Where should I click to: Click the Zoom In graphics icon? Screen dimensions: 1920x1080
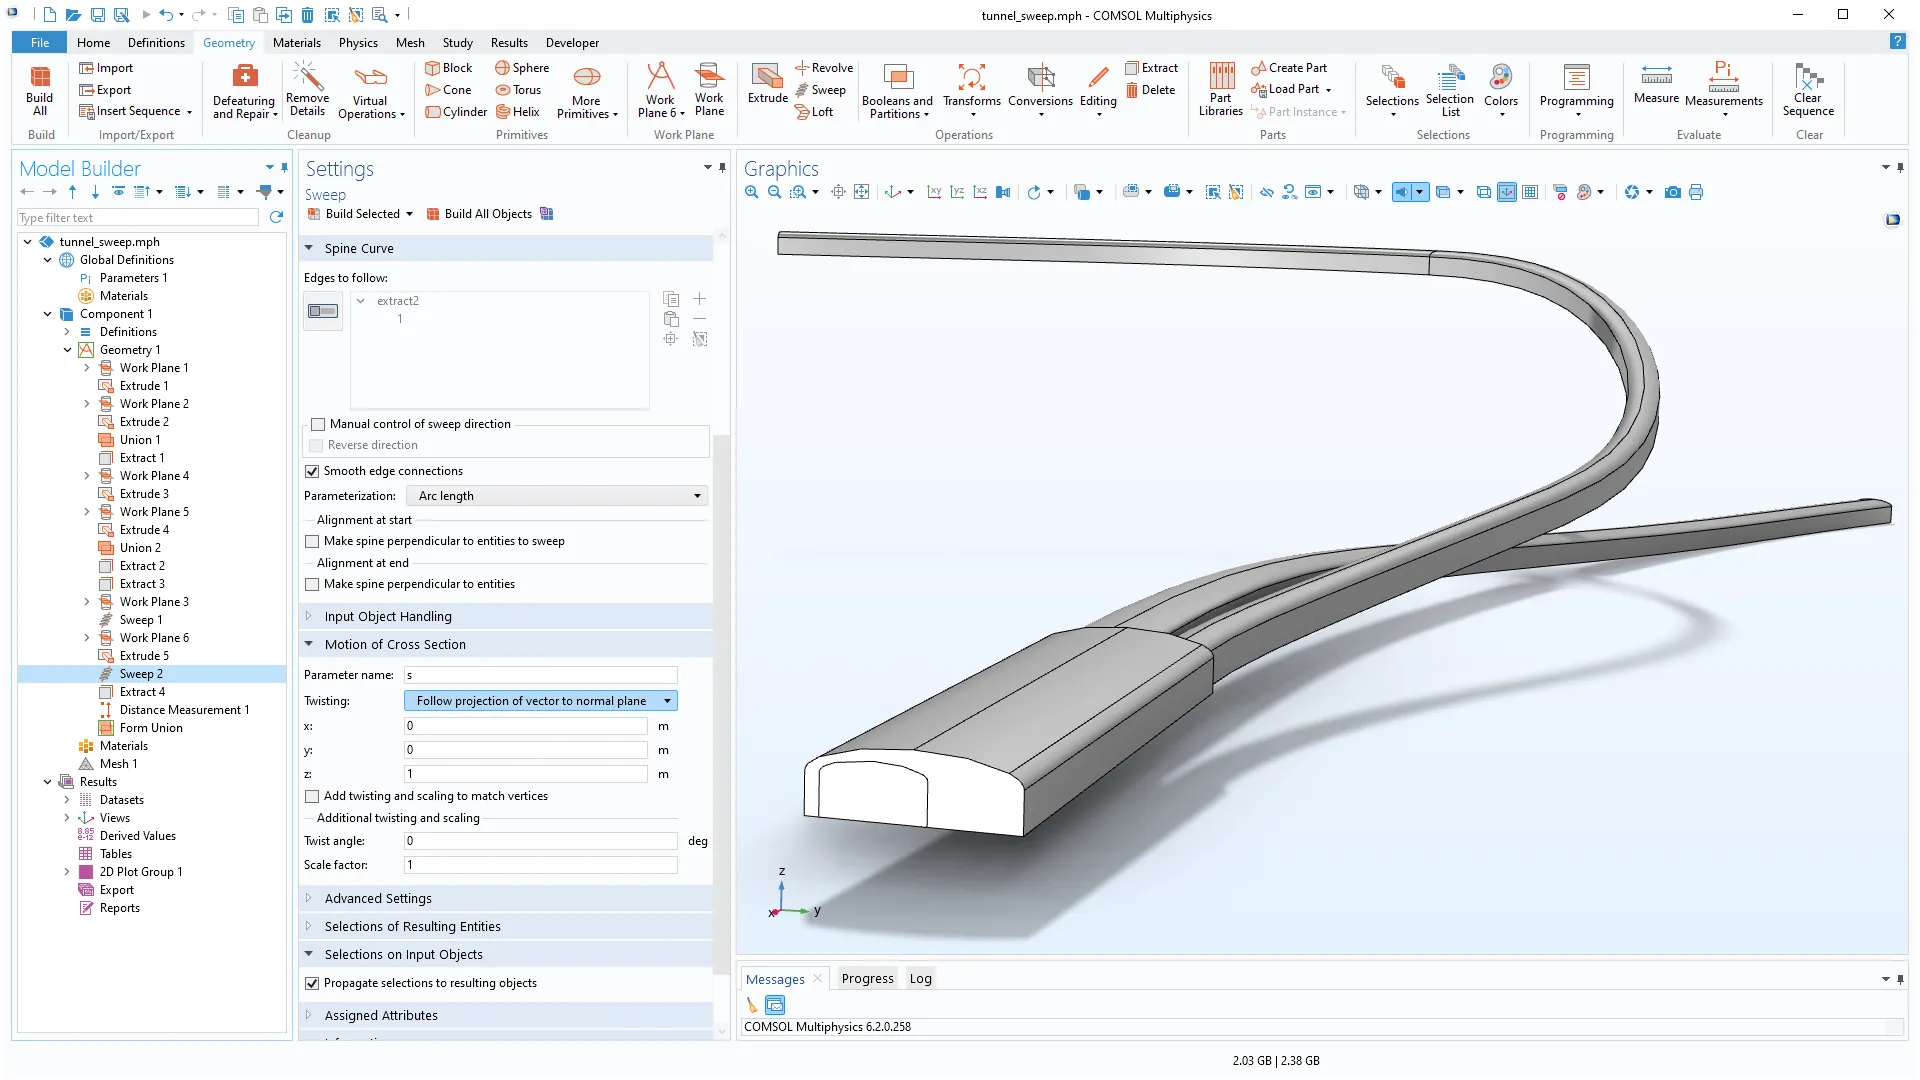752,192
